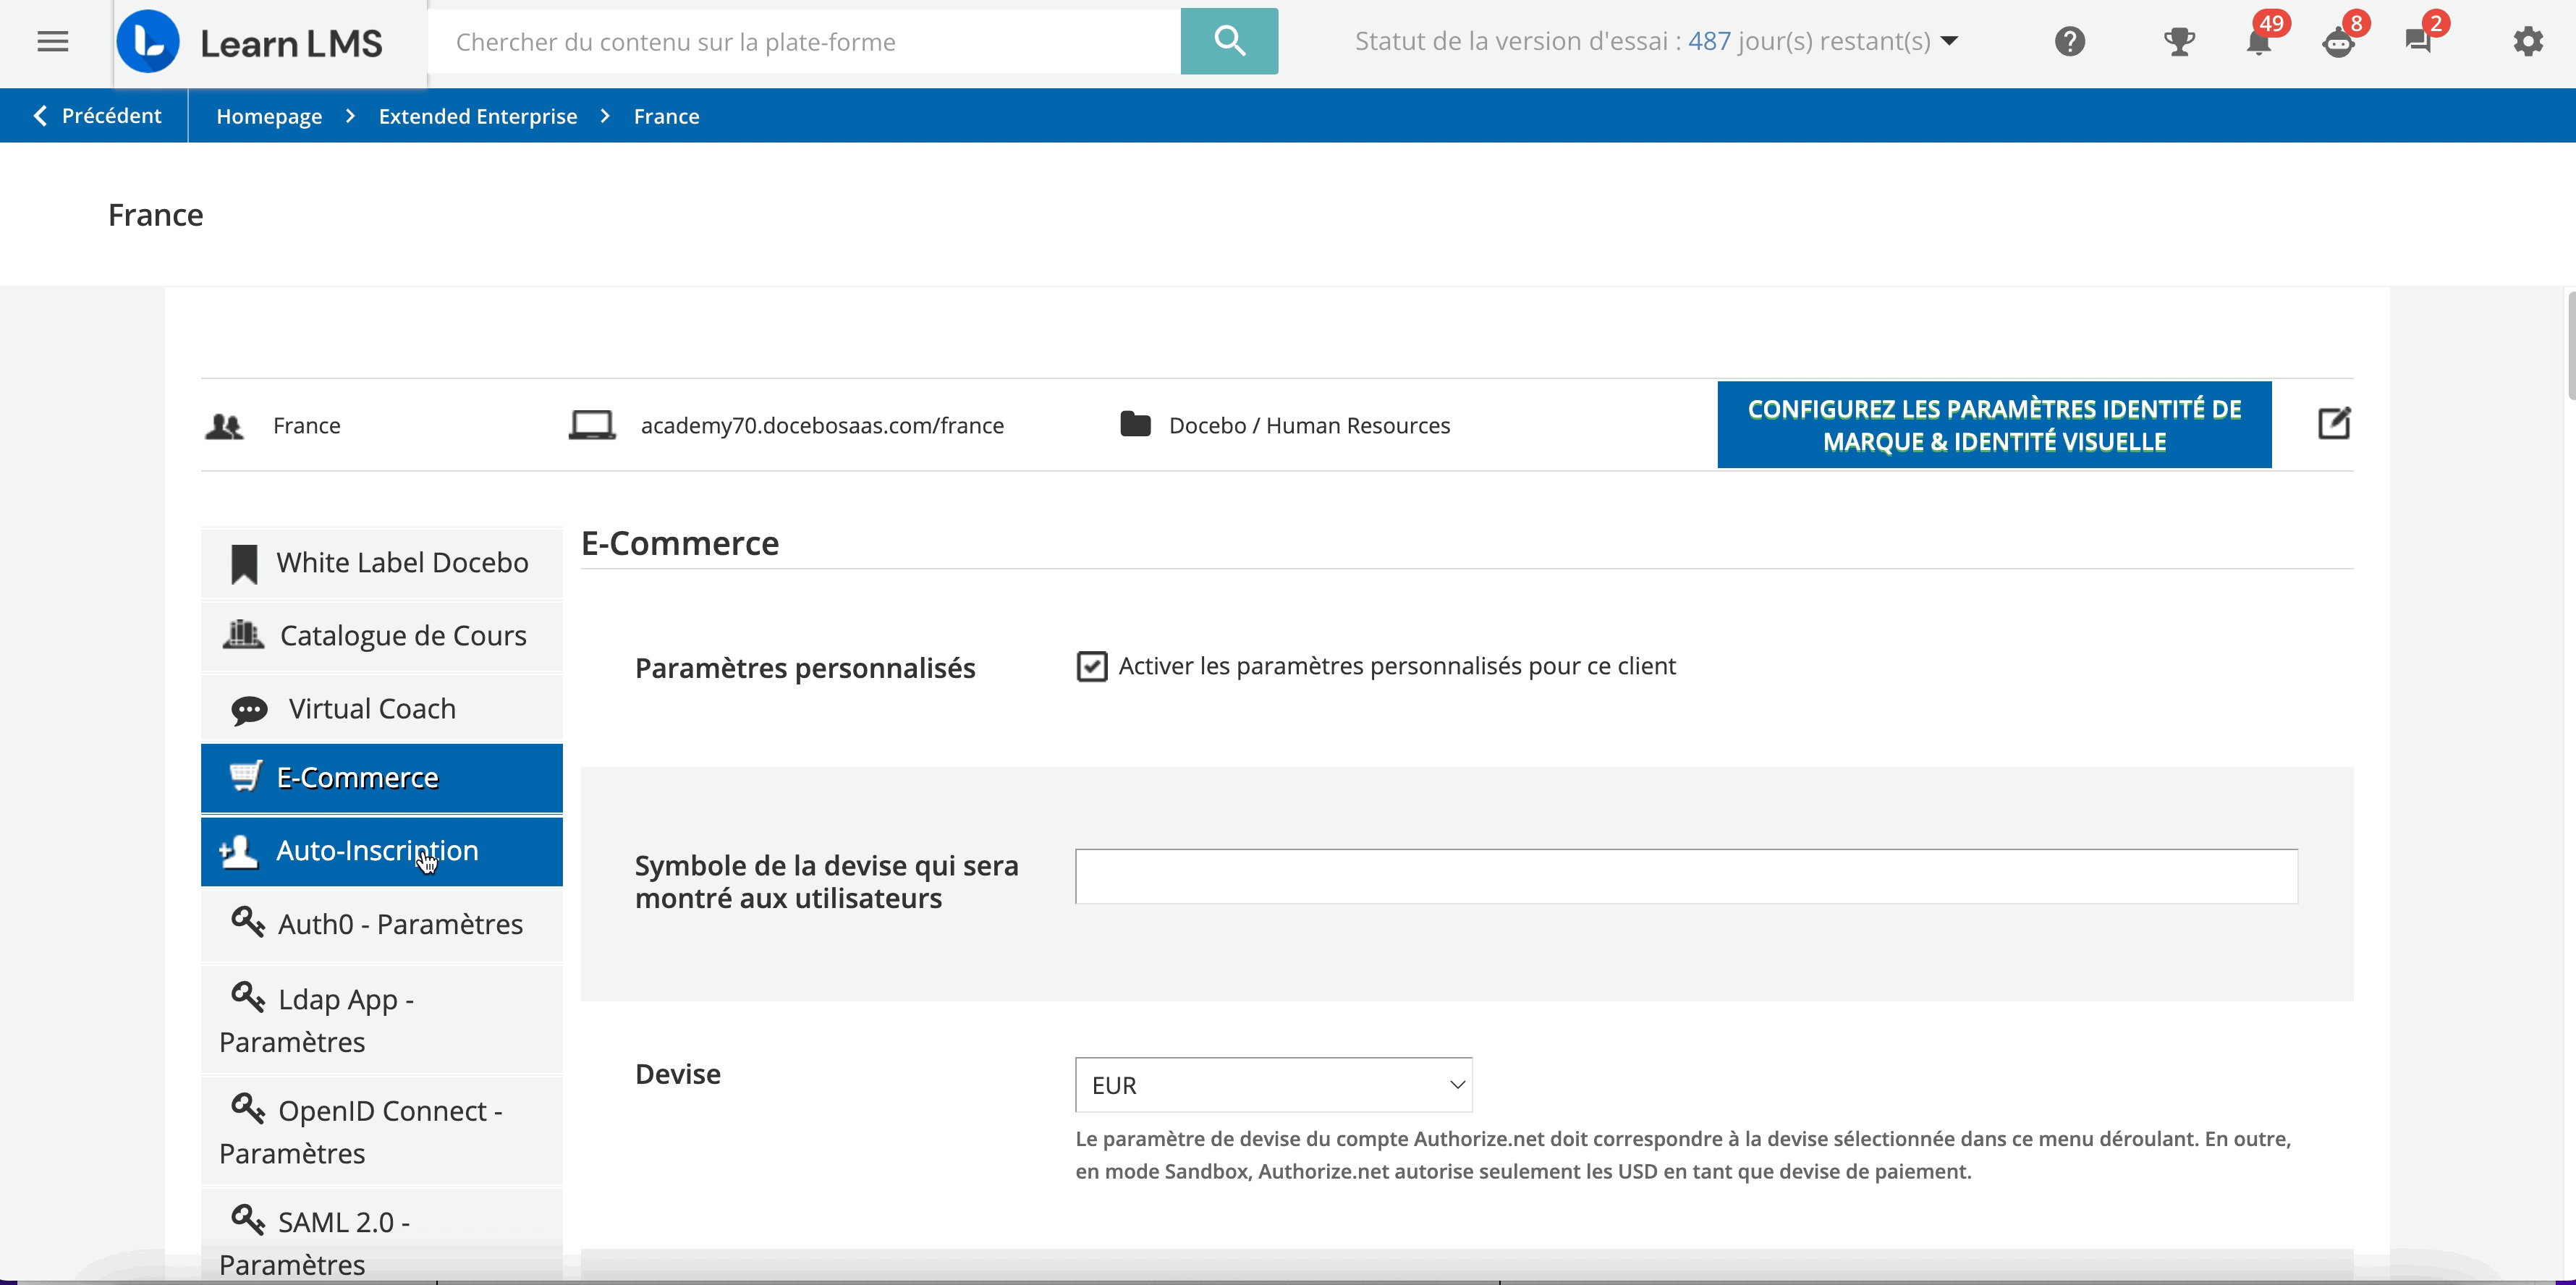Click the France breadcrumb item
Image resolution: width=2576 pixels, height=1285 pixels.
click(x=666, y=116)
